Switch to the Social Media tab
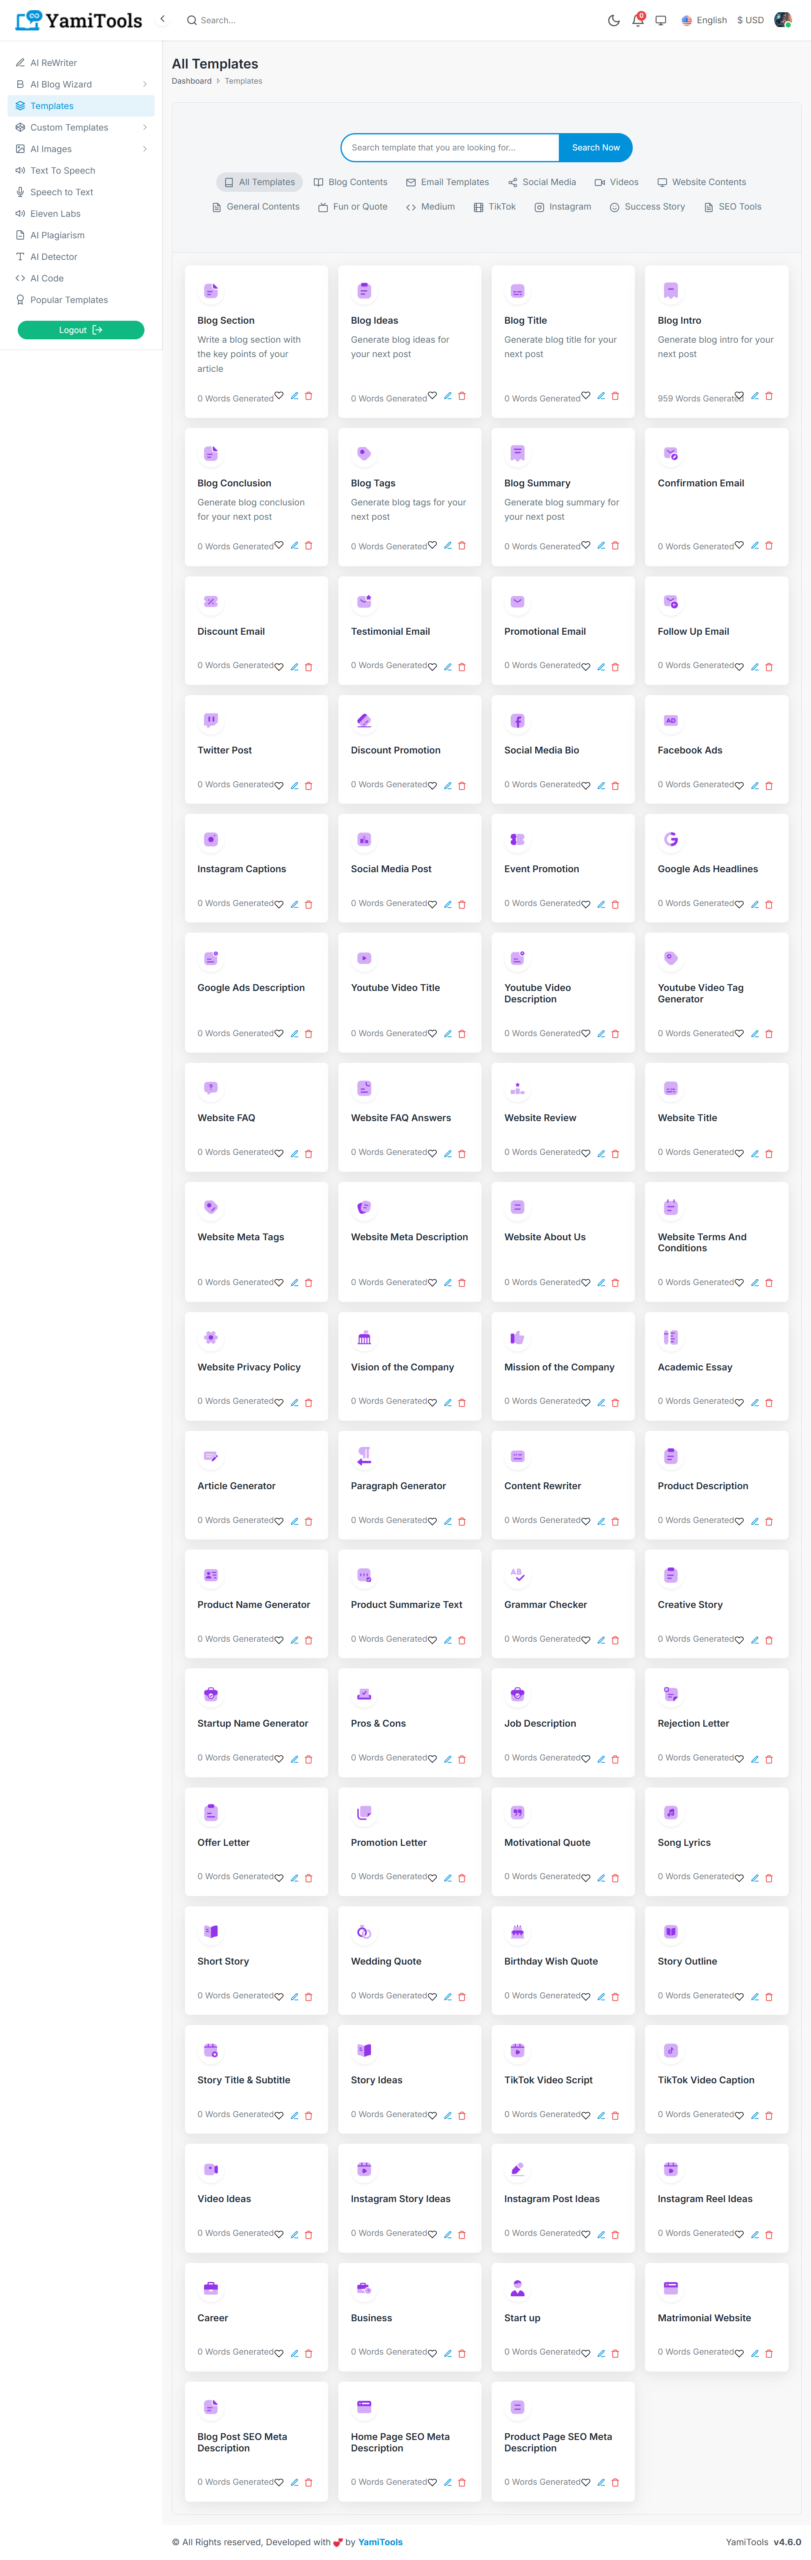Screen dimensions: 811x2560 click(x=542, y=182)
